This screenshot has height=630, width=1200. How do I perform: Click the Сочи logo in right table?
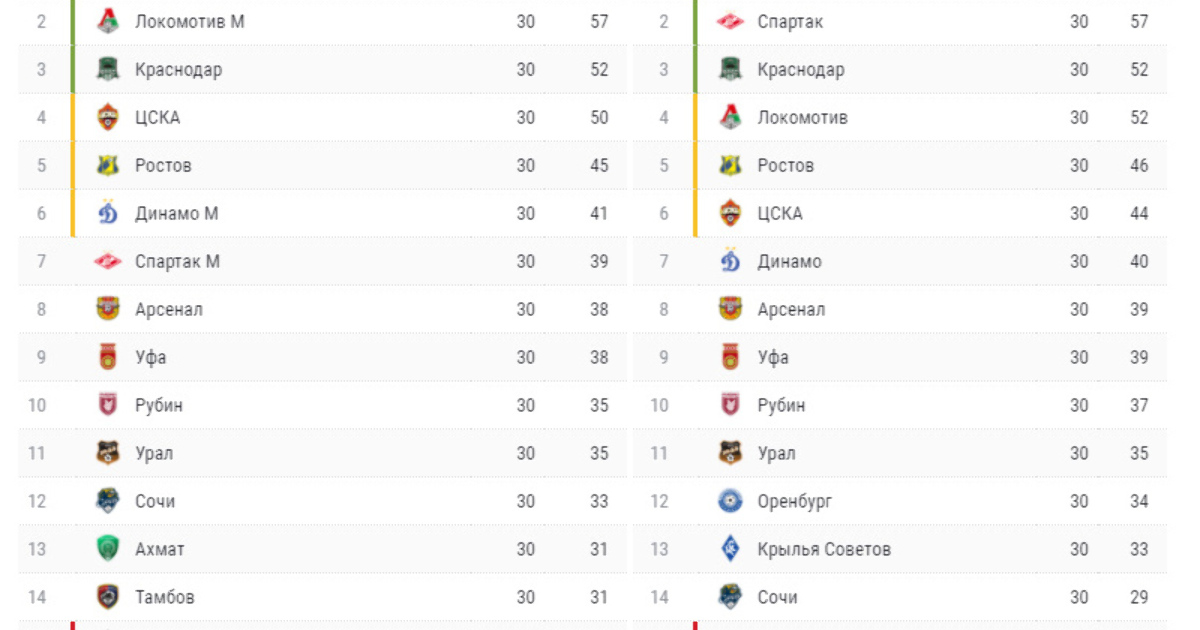[731, 597]
